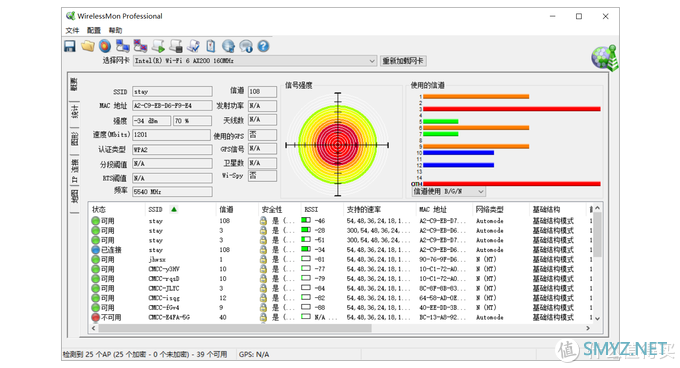
Task: Select the CMCC-rqzD network row
Action: 340,279
